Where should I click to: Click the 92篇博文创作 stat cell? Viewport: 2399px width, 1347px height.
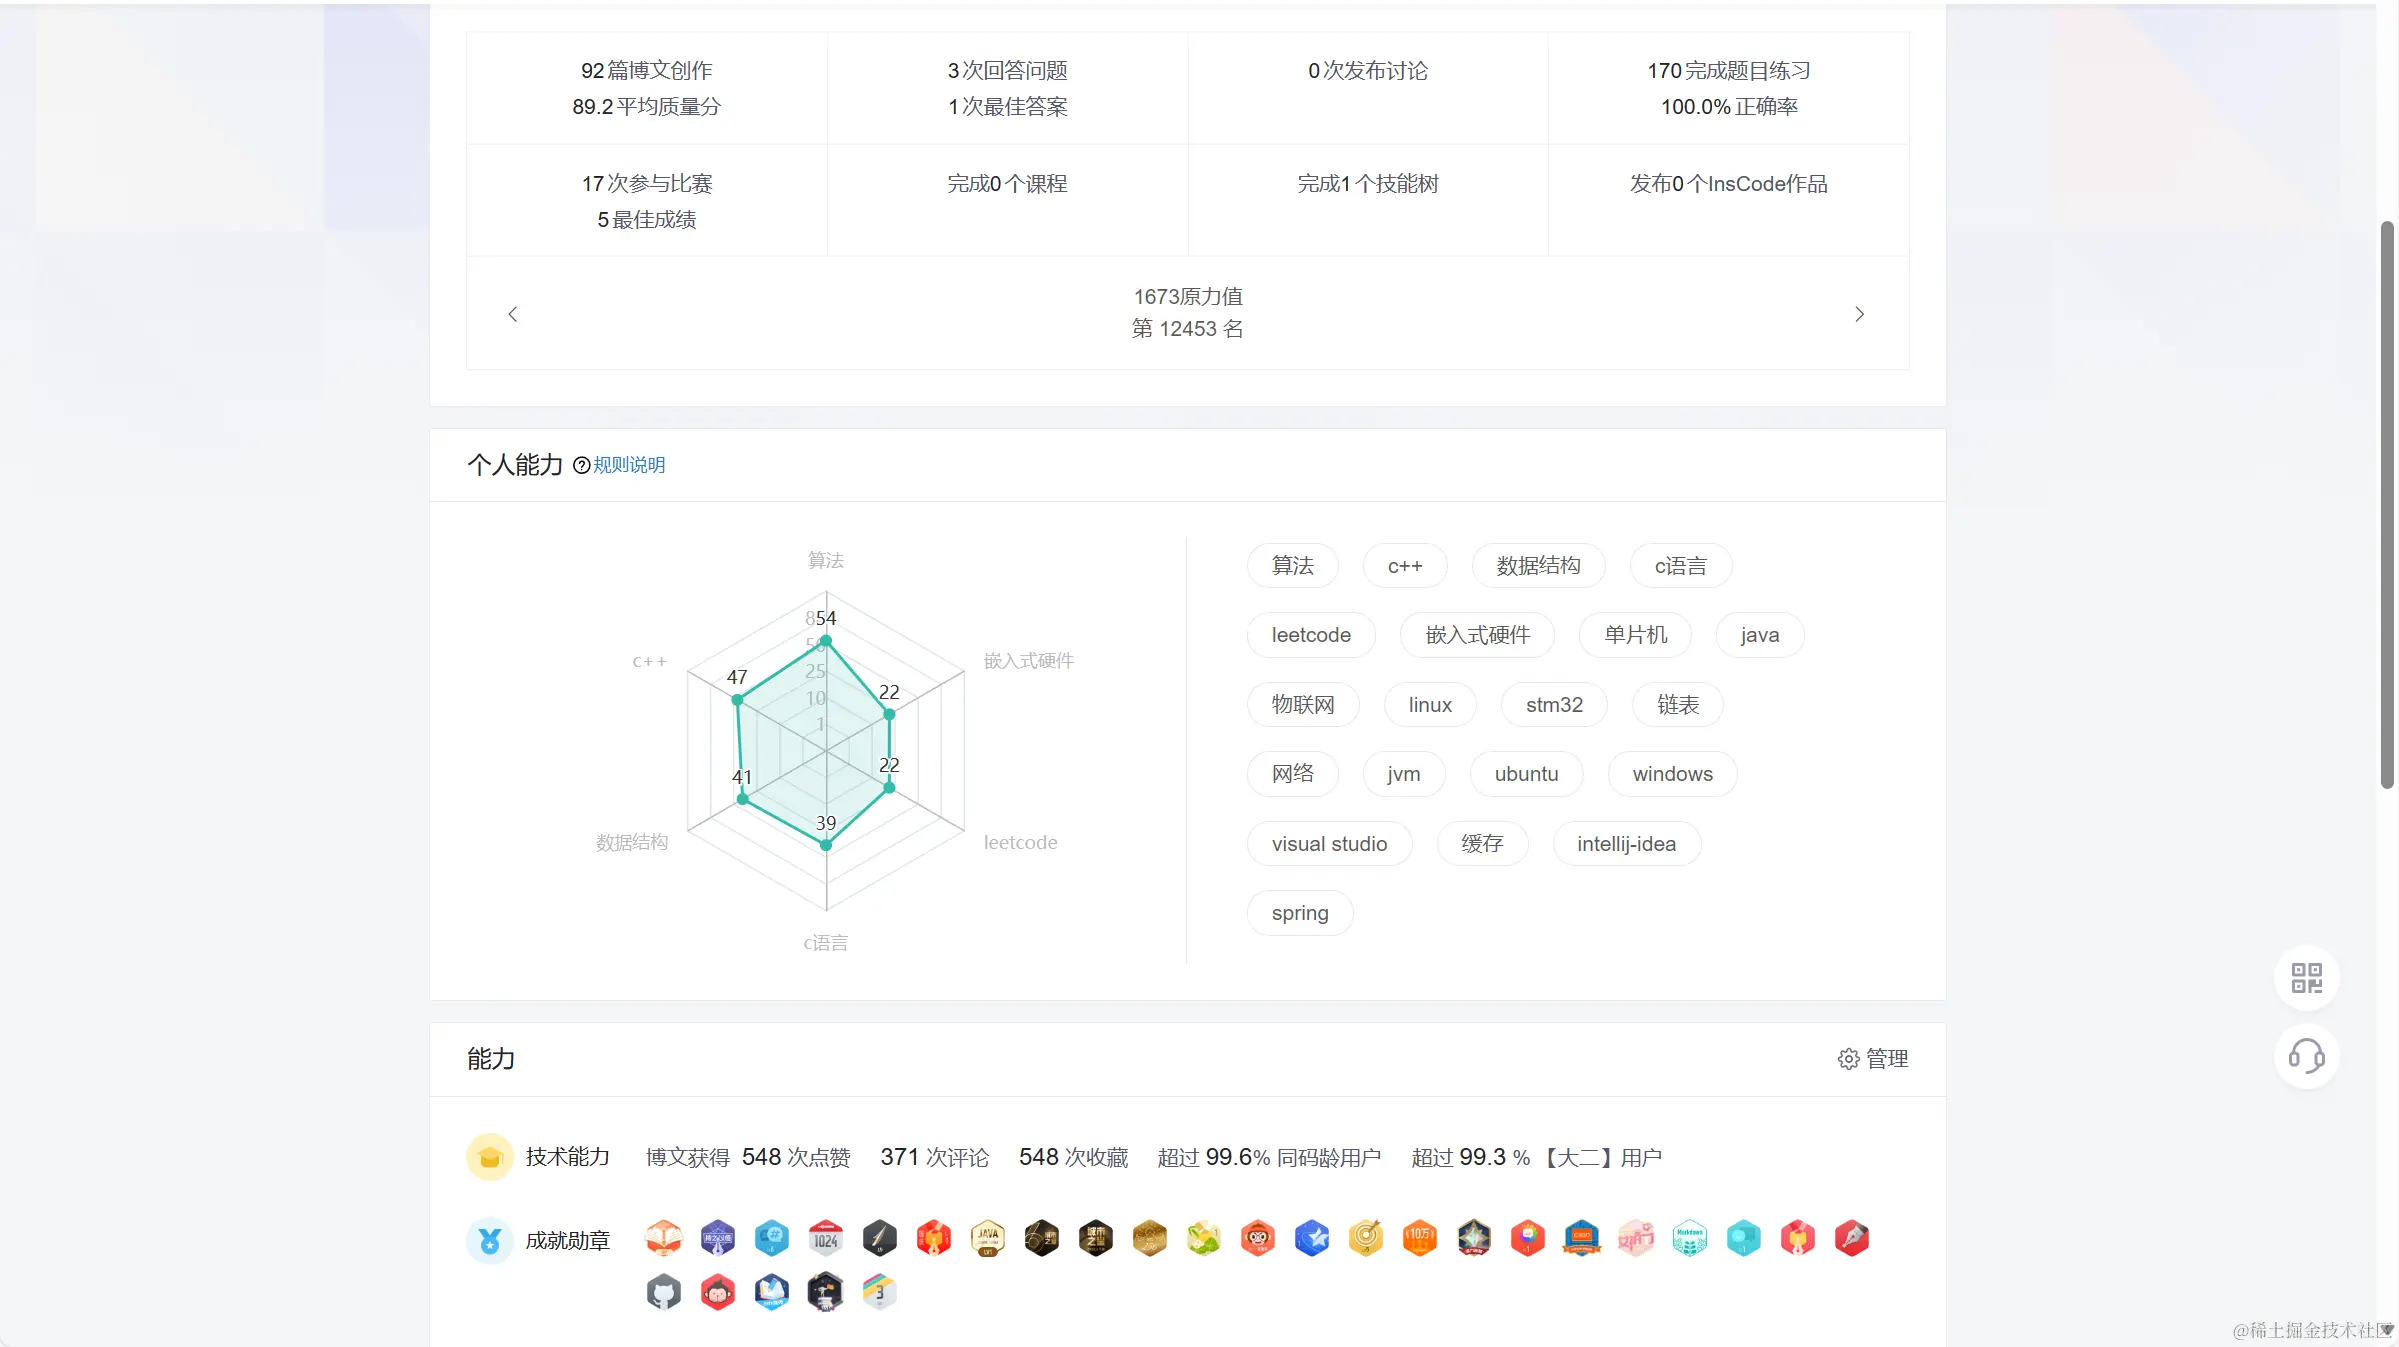coord(646,88)
